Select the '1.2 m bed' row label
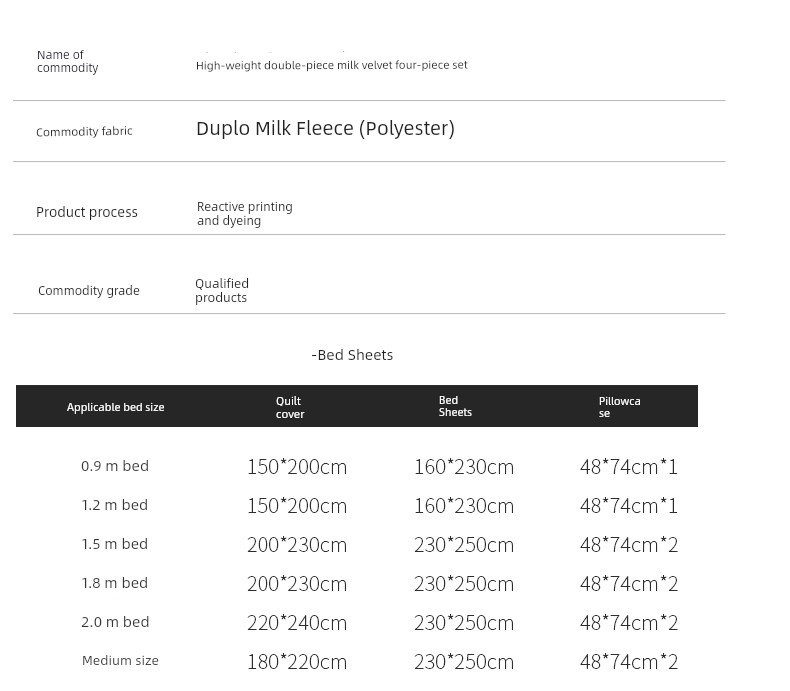Image resolution: width=790 pixels, height=691 pixels. tap(115, 505)
